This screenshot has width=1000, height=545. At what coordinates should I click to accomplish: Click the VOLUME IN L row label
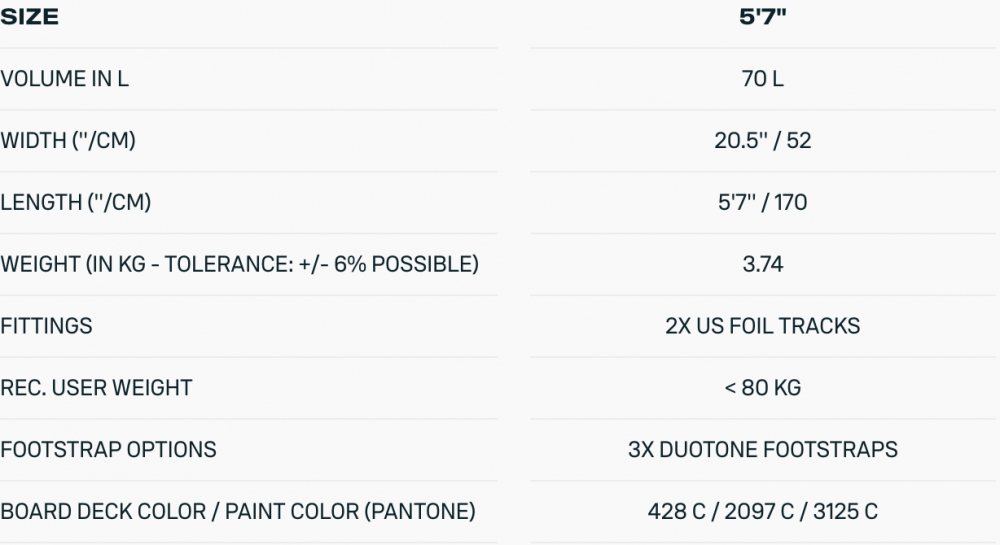tap(65, 79)
